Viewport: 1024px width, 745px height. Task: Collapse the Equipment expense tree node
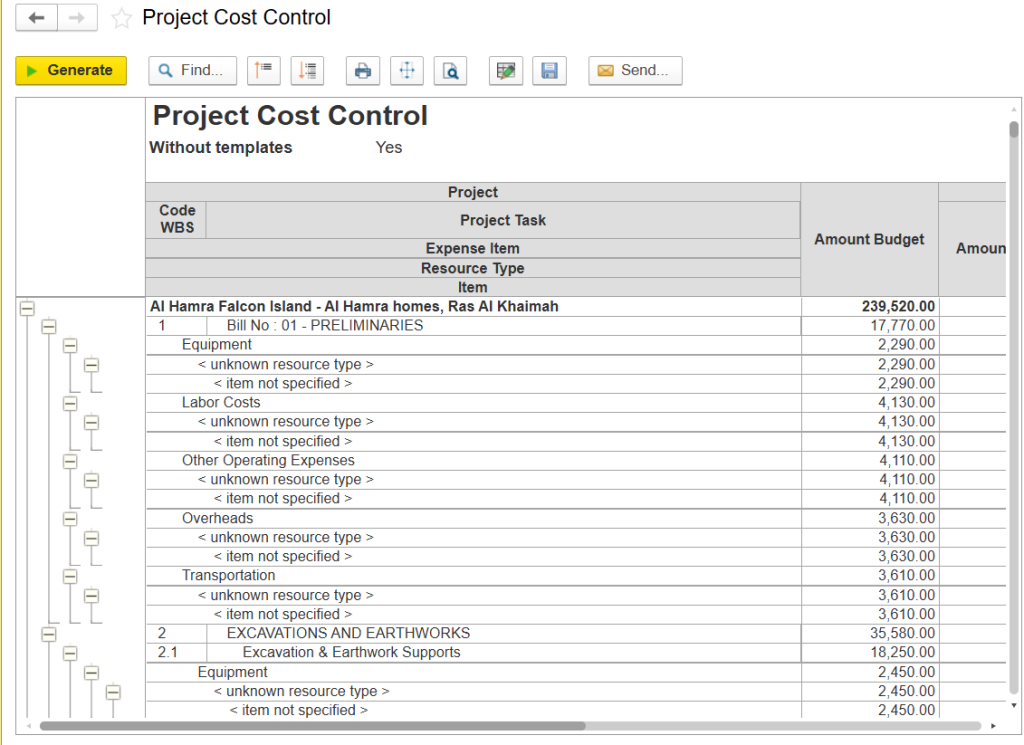tap(68, 345)
